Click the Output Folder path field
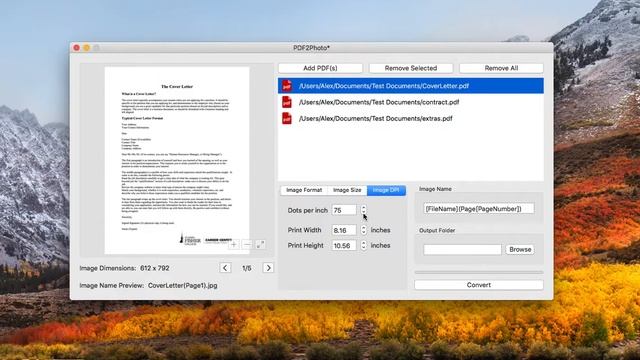Viewport: 640px width, 360px height. coord(462,249)
